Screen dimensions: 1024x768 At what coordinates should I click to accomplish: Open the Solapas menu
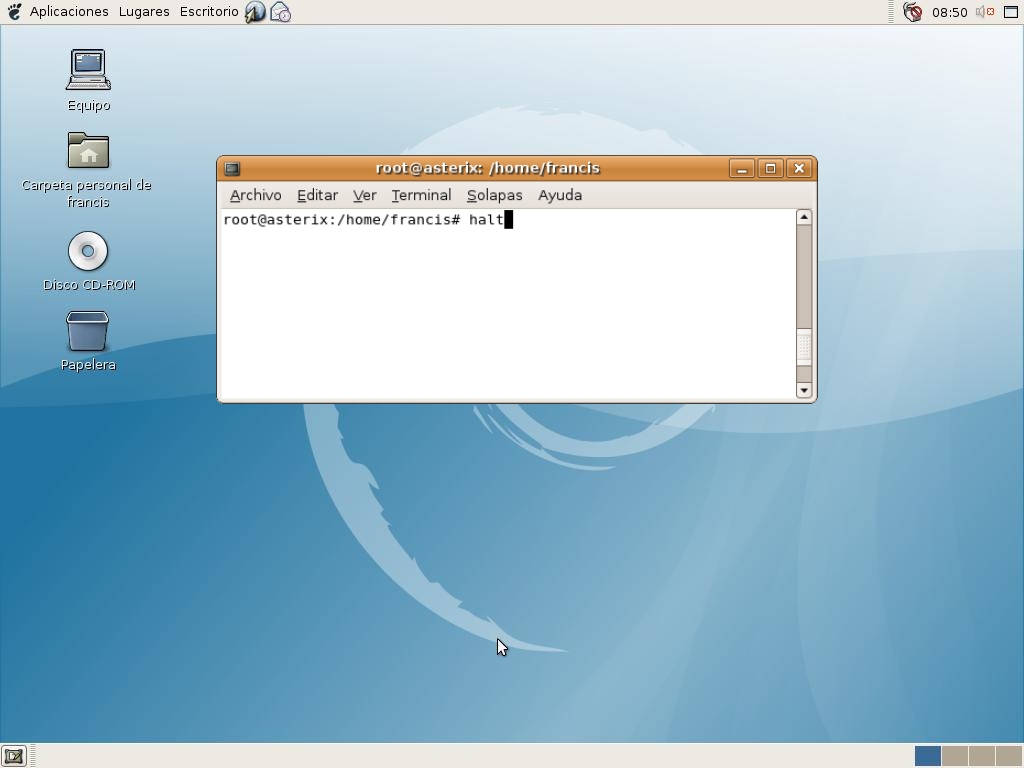(x=494, y=195)
